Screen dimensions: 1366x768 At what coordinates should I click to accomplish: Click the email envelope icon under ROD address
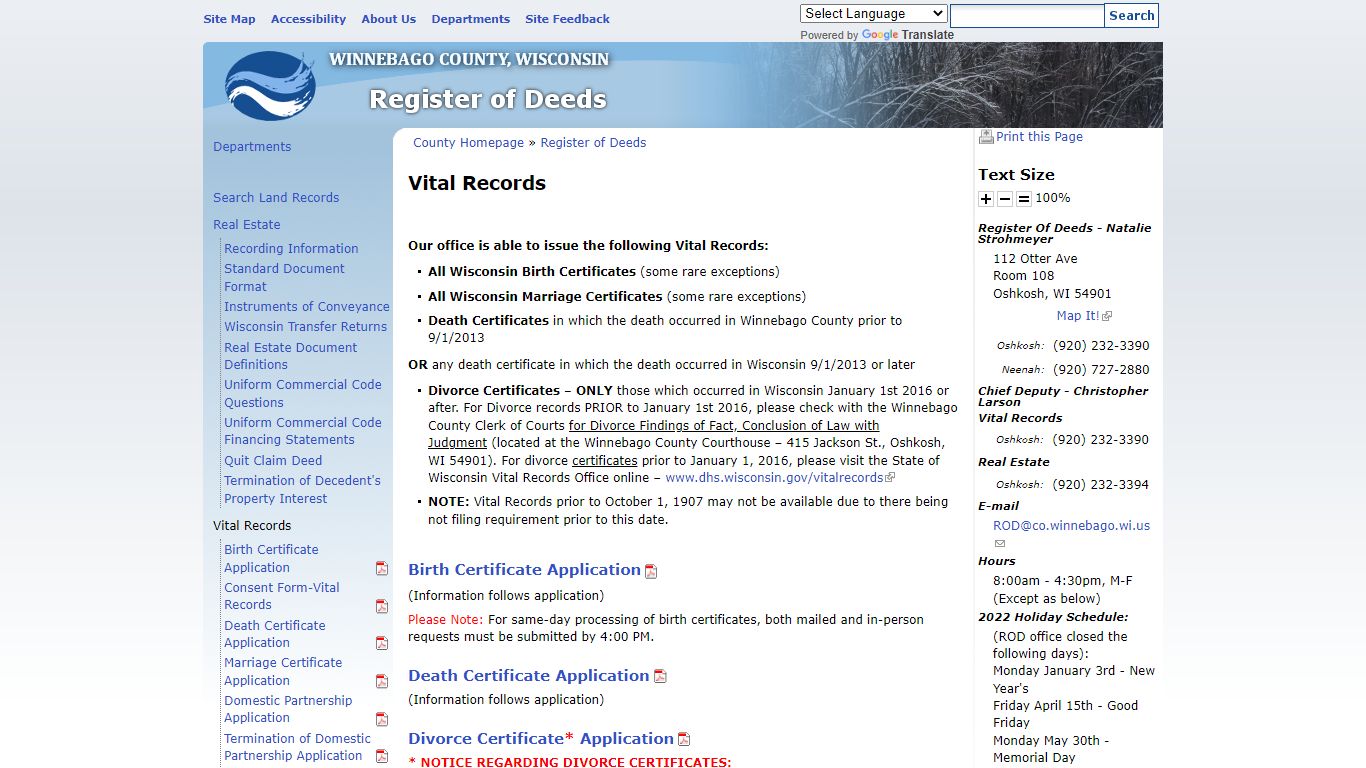(x=1000, y=543)
